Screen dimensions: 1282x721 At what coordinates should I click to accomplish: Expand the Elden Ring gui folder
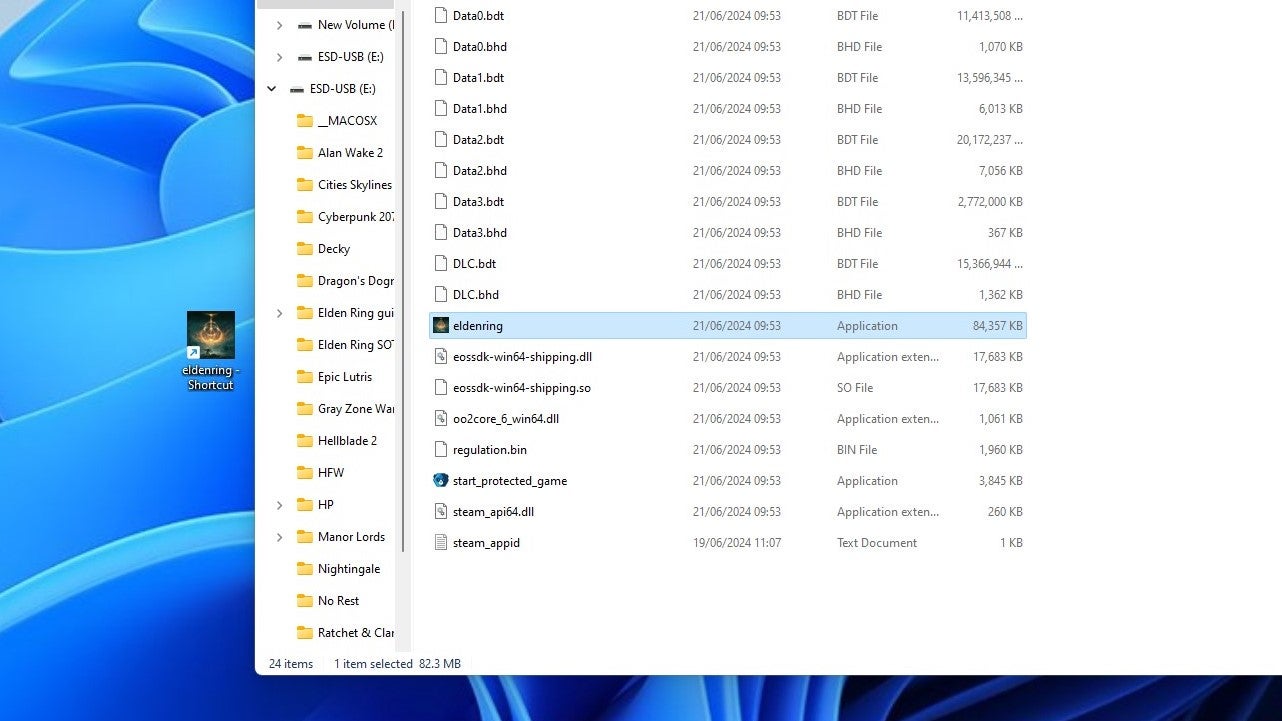pos(279,312)
